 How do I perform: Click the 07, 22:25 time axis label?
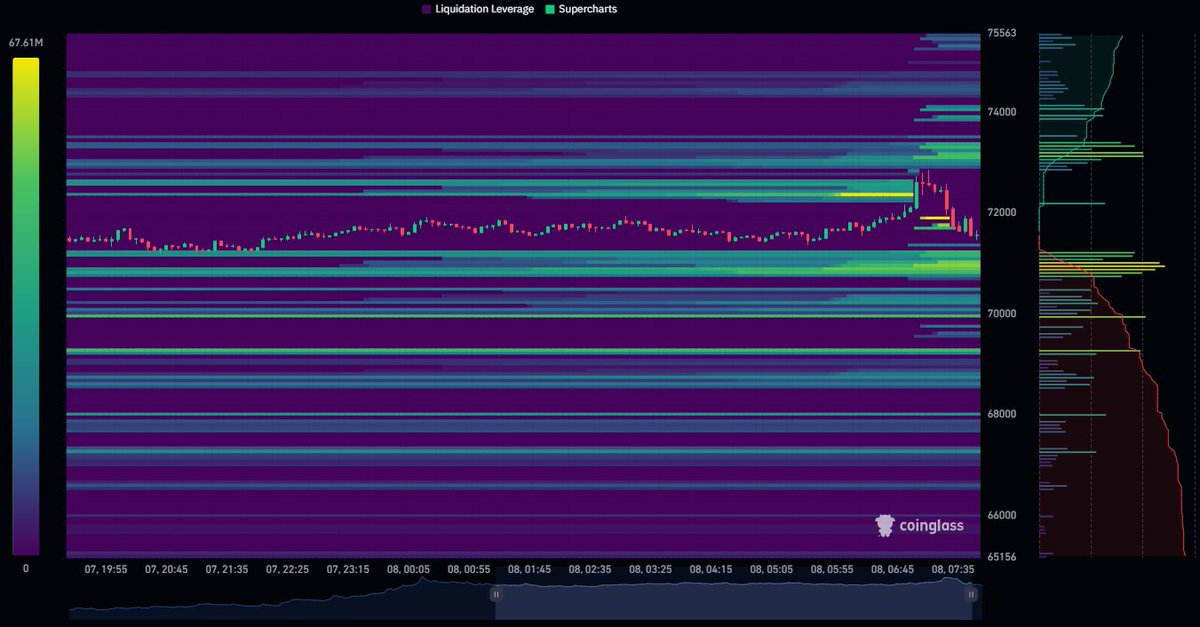click(x=287, y=569)
